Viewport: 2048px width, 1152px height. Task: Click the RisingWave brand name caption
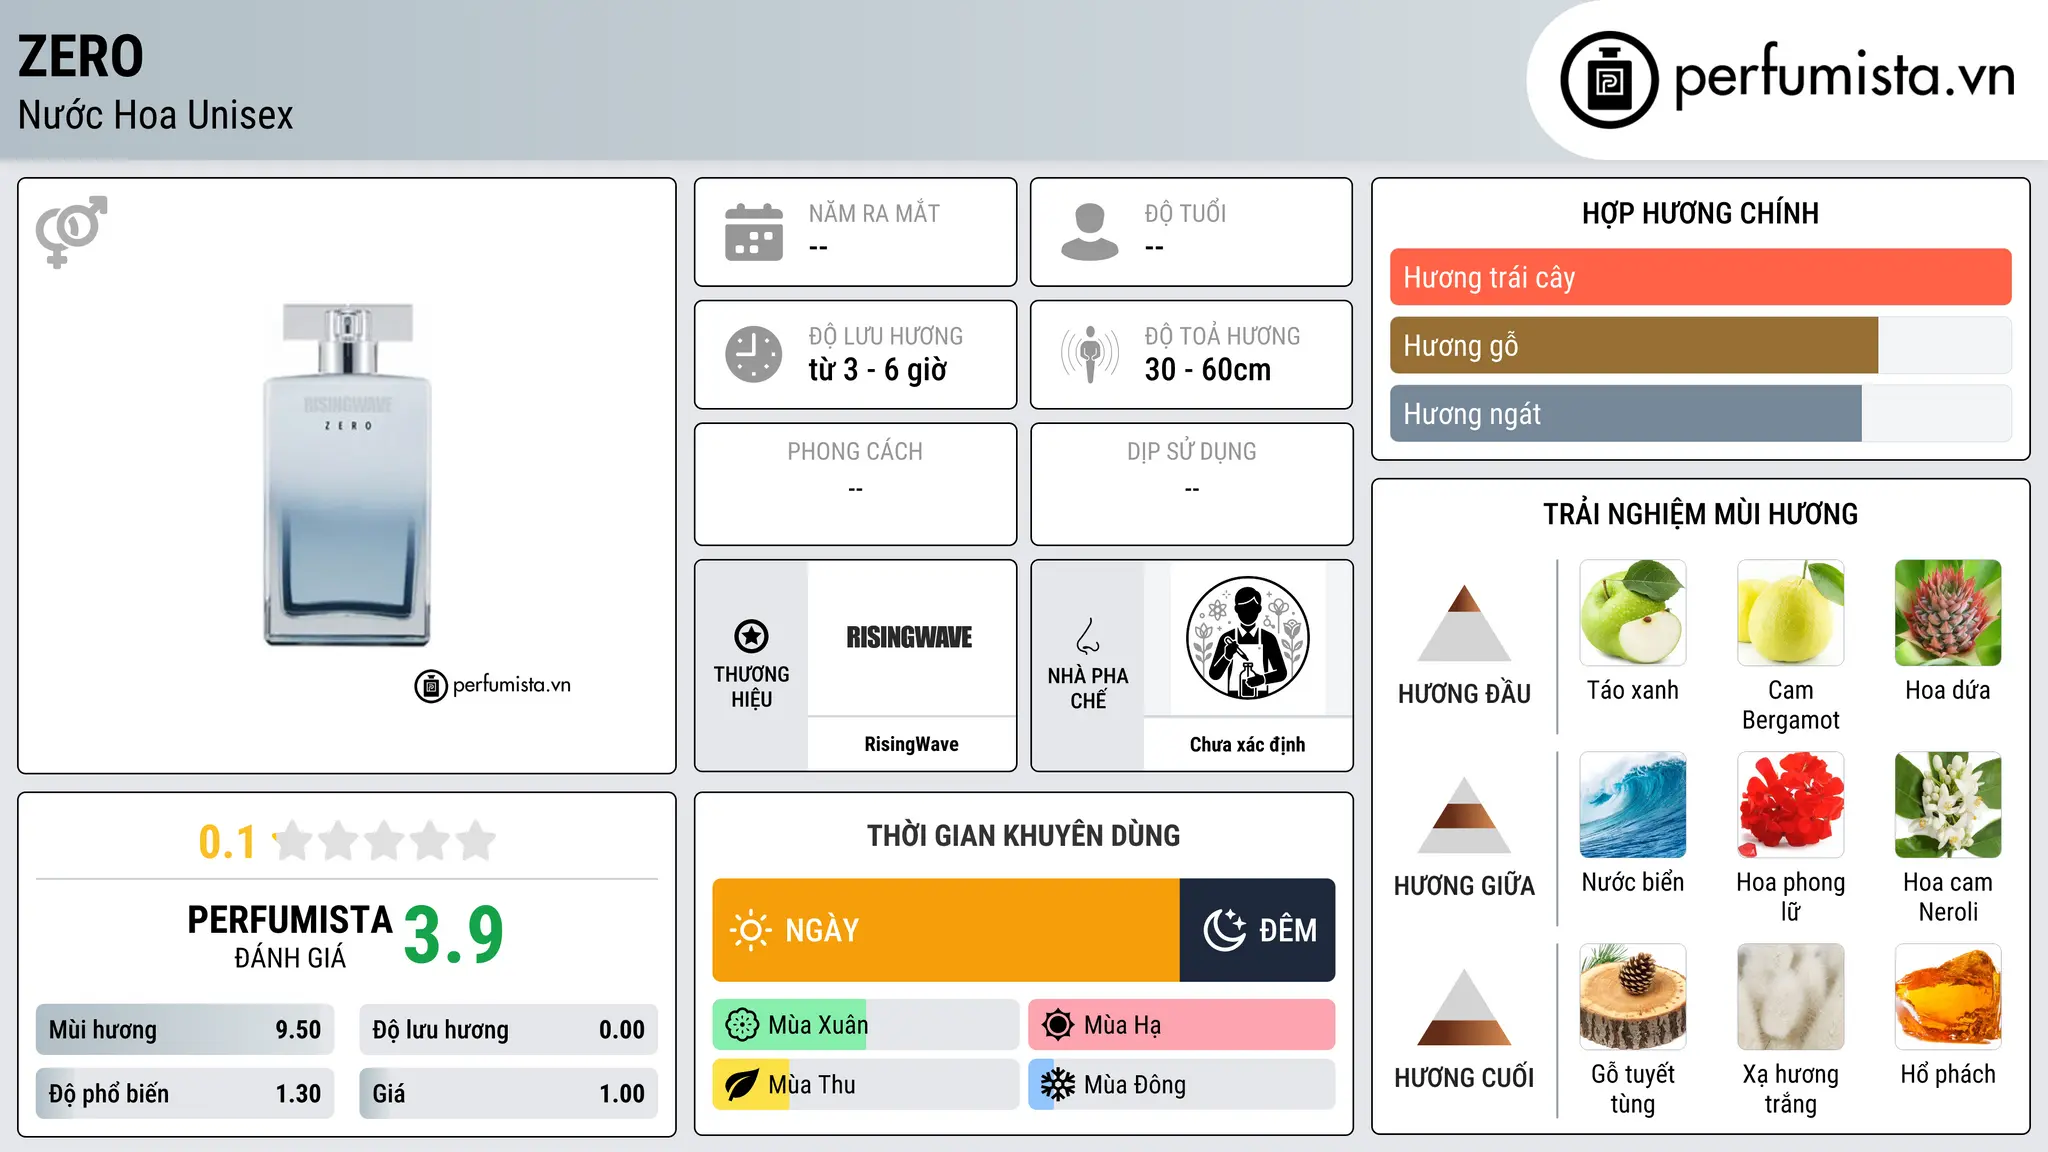911,744
